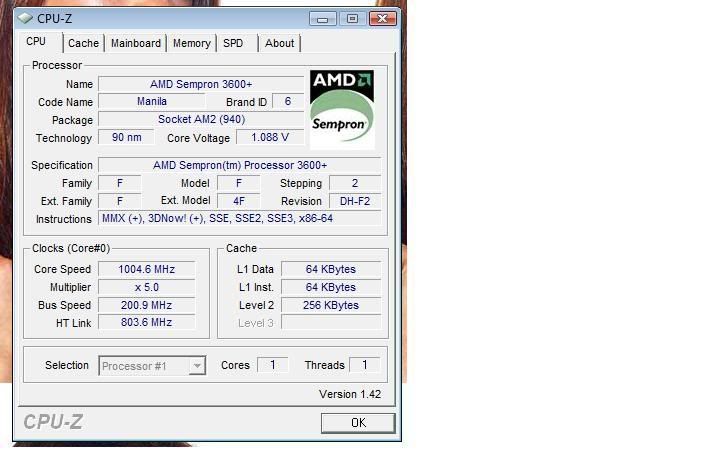Screen dimensions: 720x450
Task: Open the Mainboard tab
Action: 136,43
